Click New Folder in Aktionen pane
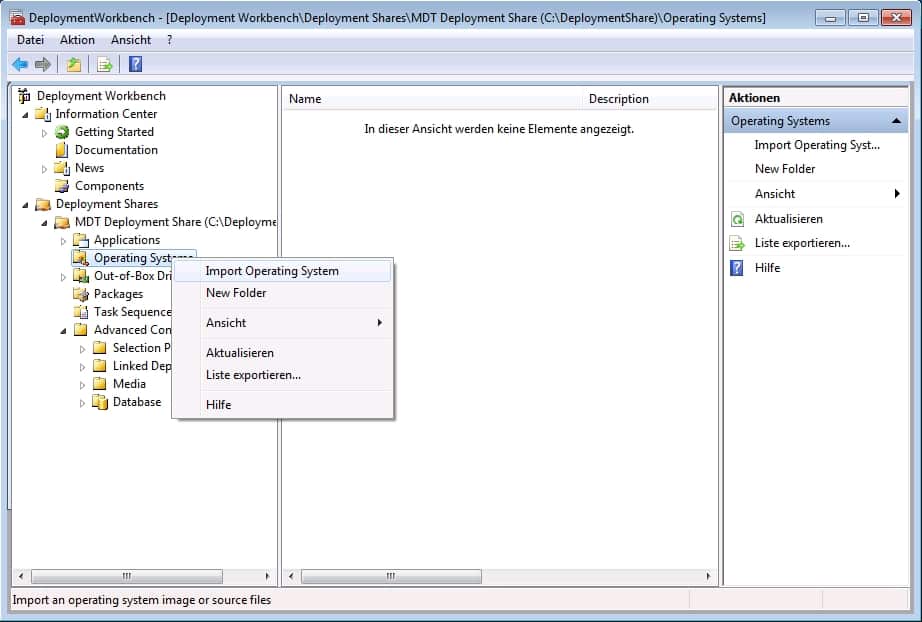 coord(784,169)
